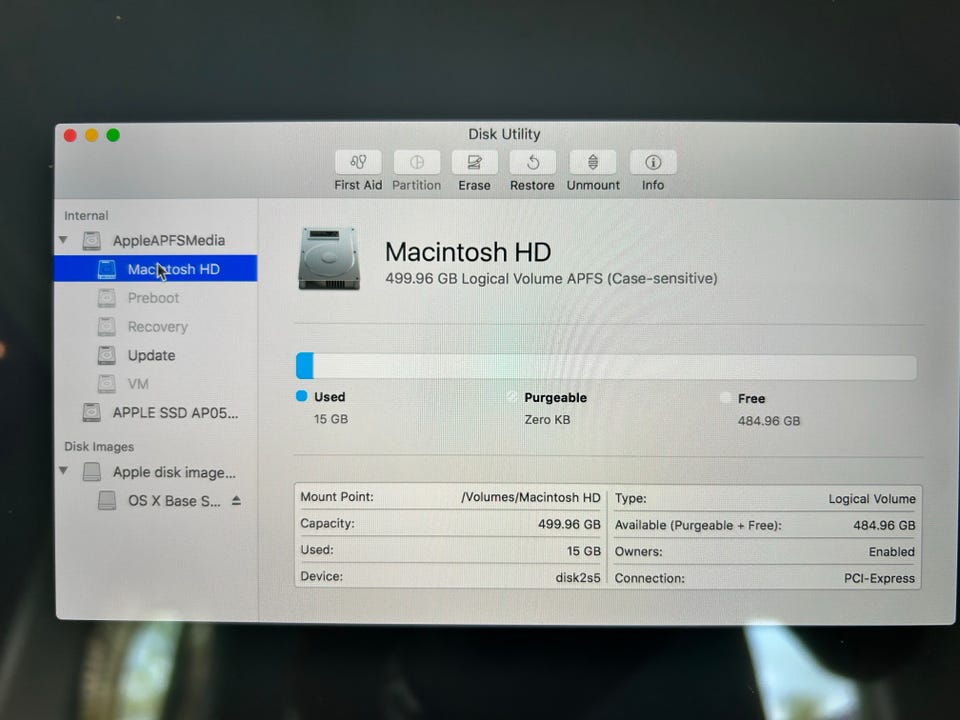Image resolution: width=960 pixels, height=720 pixels.
Task: Eject the OS X Base System image
Action: click(x=236, y=501)
